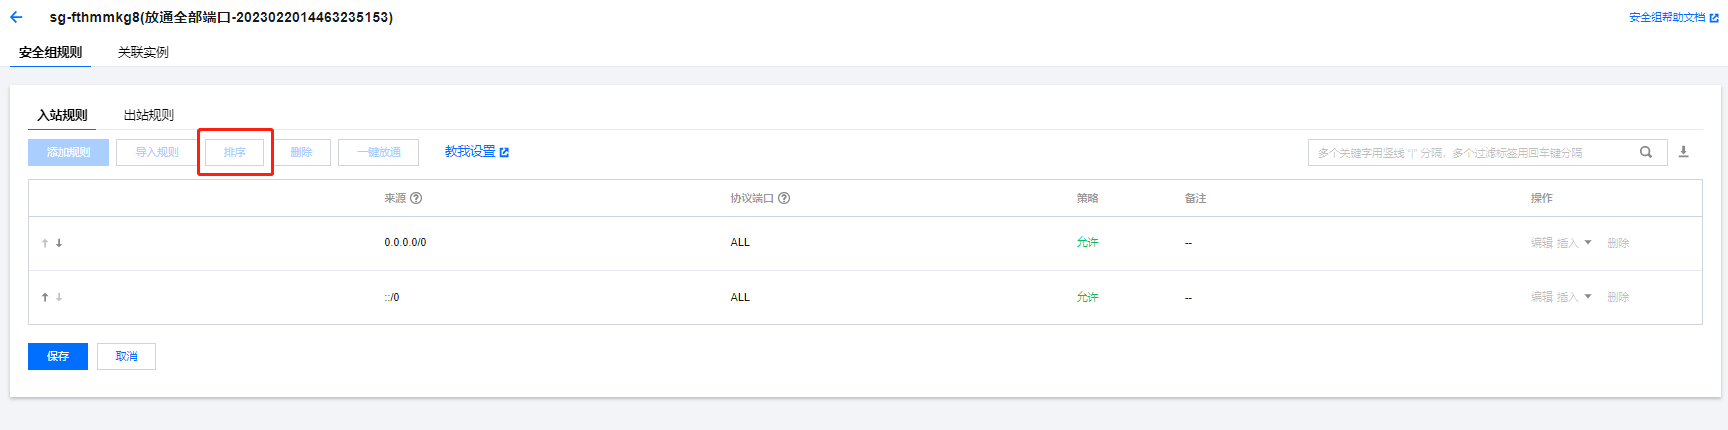Open the 插入 dropdown for the ::/0 rule
Screen dimensions: 1728x430
tap(1572, 297)
